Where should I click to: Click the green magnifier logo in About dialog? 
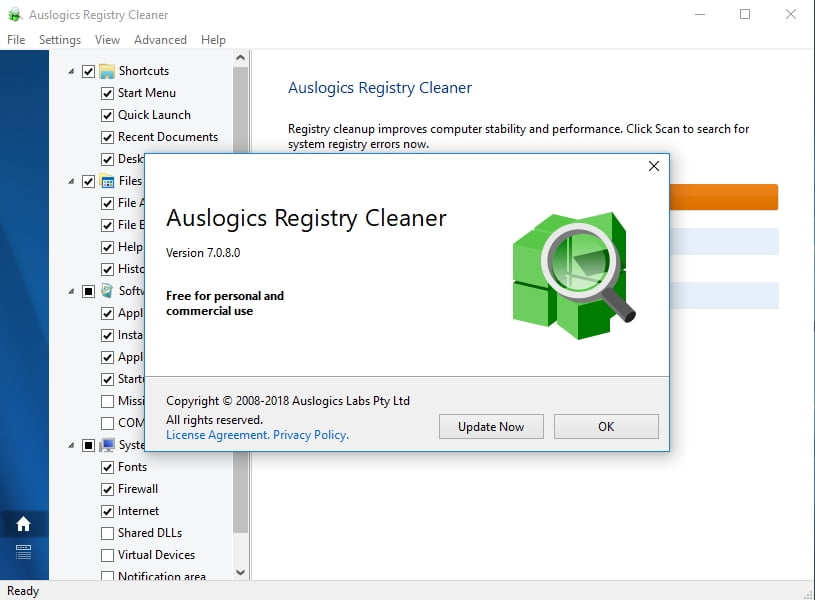(574, 276)
